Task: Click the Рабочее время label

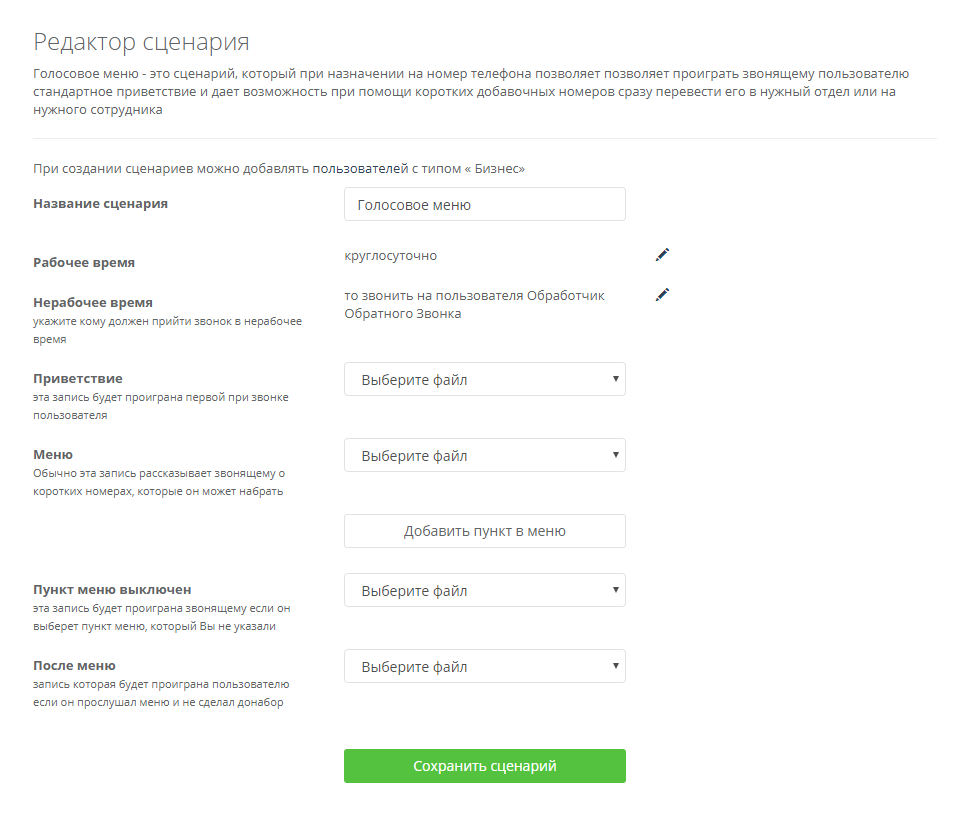Action: (x=84, y=263)
